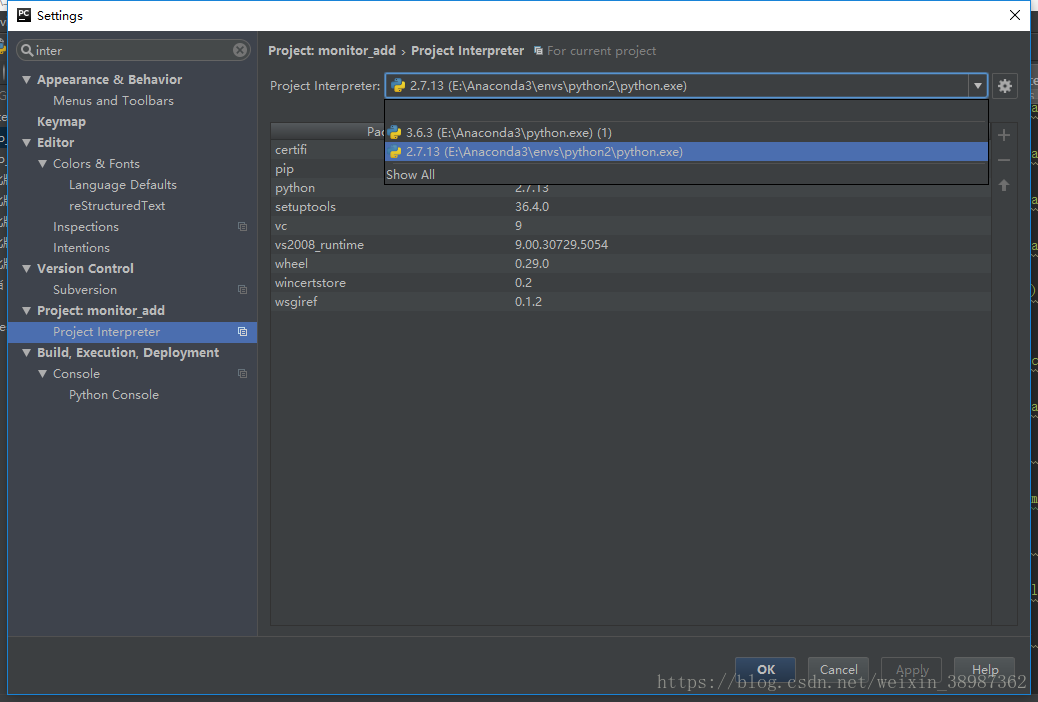This screenshot has height=702, width=1038.
Task: Click version 0.29.0 of wheel
Action: [x=532, y=264]
